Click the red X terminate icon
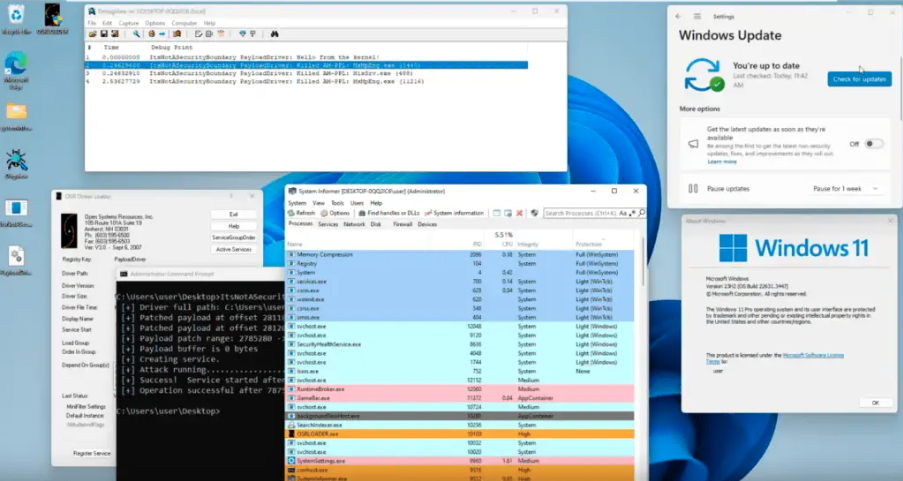903x481 pixels. [x=520, y=213]
